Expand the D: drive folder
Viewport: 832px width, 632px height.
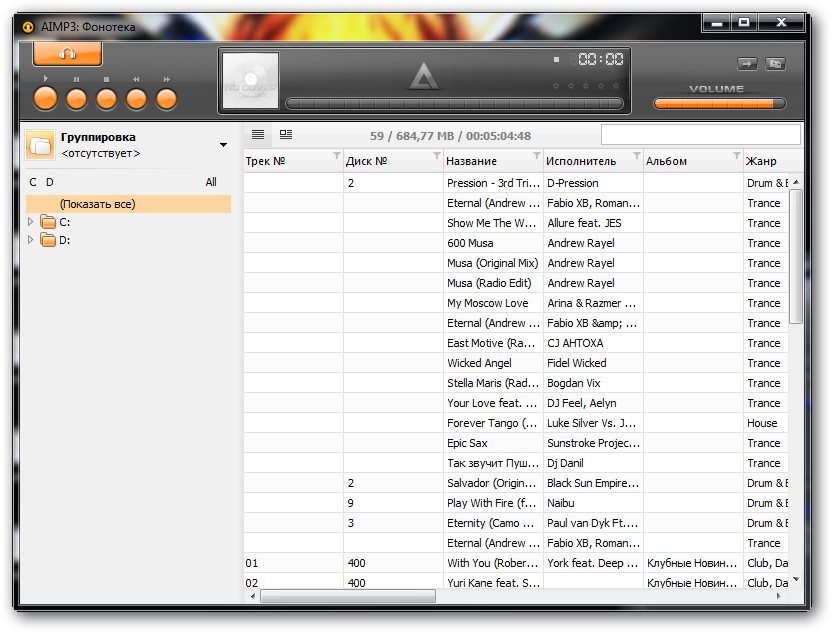pyautogui.click(x=31, y=240)
